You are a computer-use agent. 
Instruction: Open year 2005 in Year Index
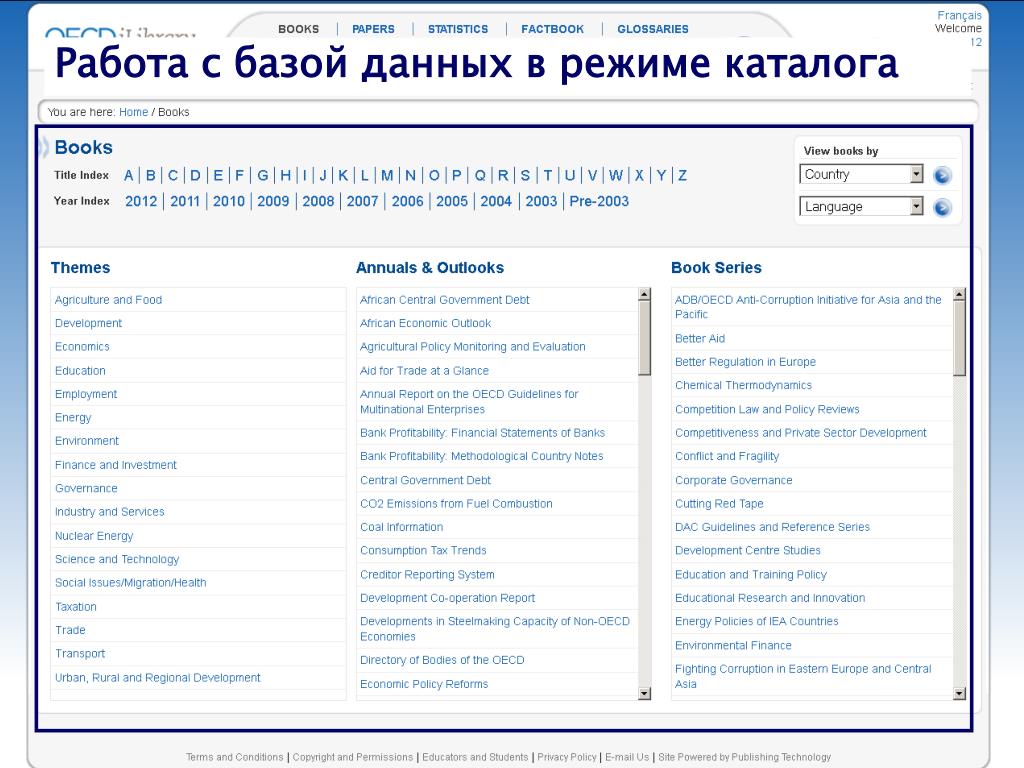coord(452,201)
